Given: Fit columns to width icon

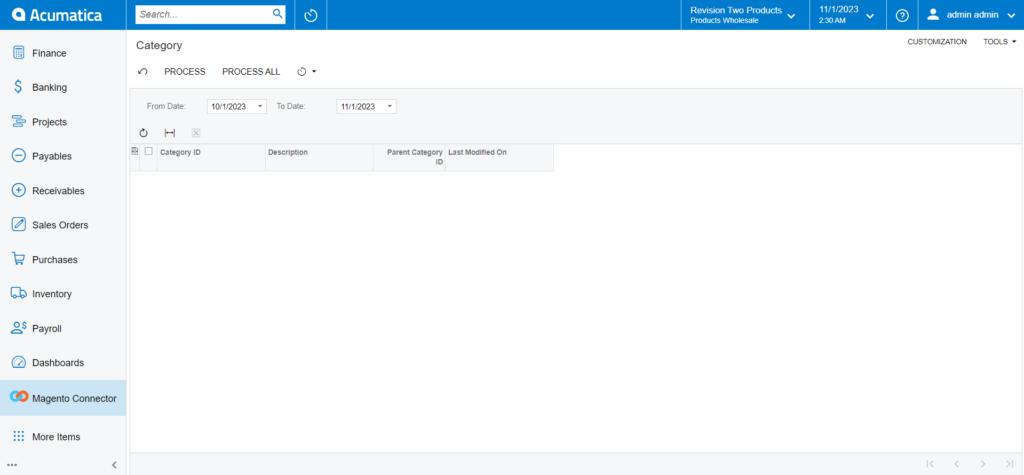Looking at the screenshot, I should pyautogui.click(x=170, y=133).
